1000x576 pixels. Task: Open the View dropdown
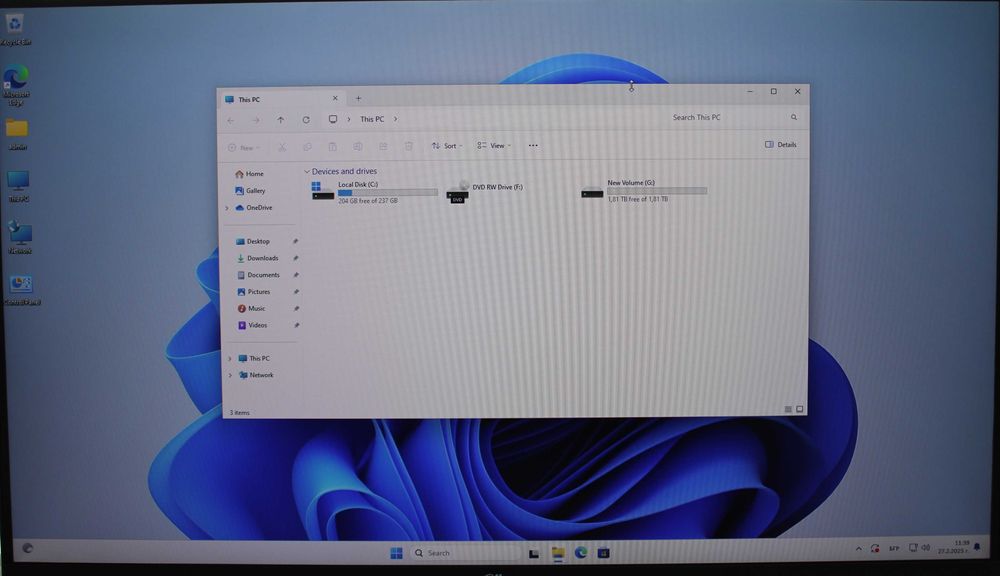pyautogui.click(x=494, y=145)
